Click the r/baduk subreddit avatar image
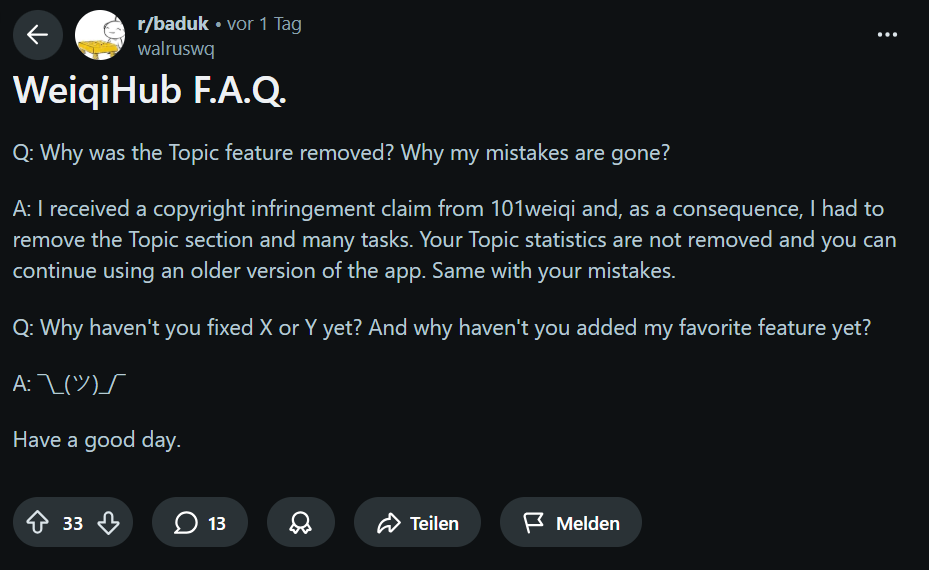Image resolution: width=929 pixels, height=570 pixels. click(x=101, y=36)
